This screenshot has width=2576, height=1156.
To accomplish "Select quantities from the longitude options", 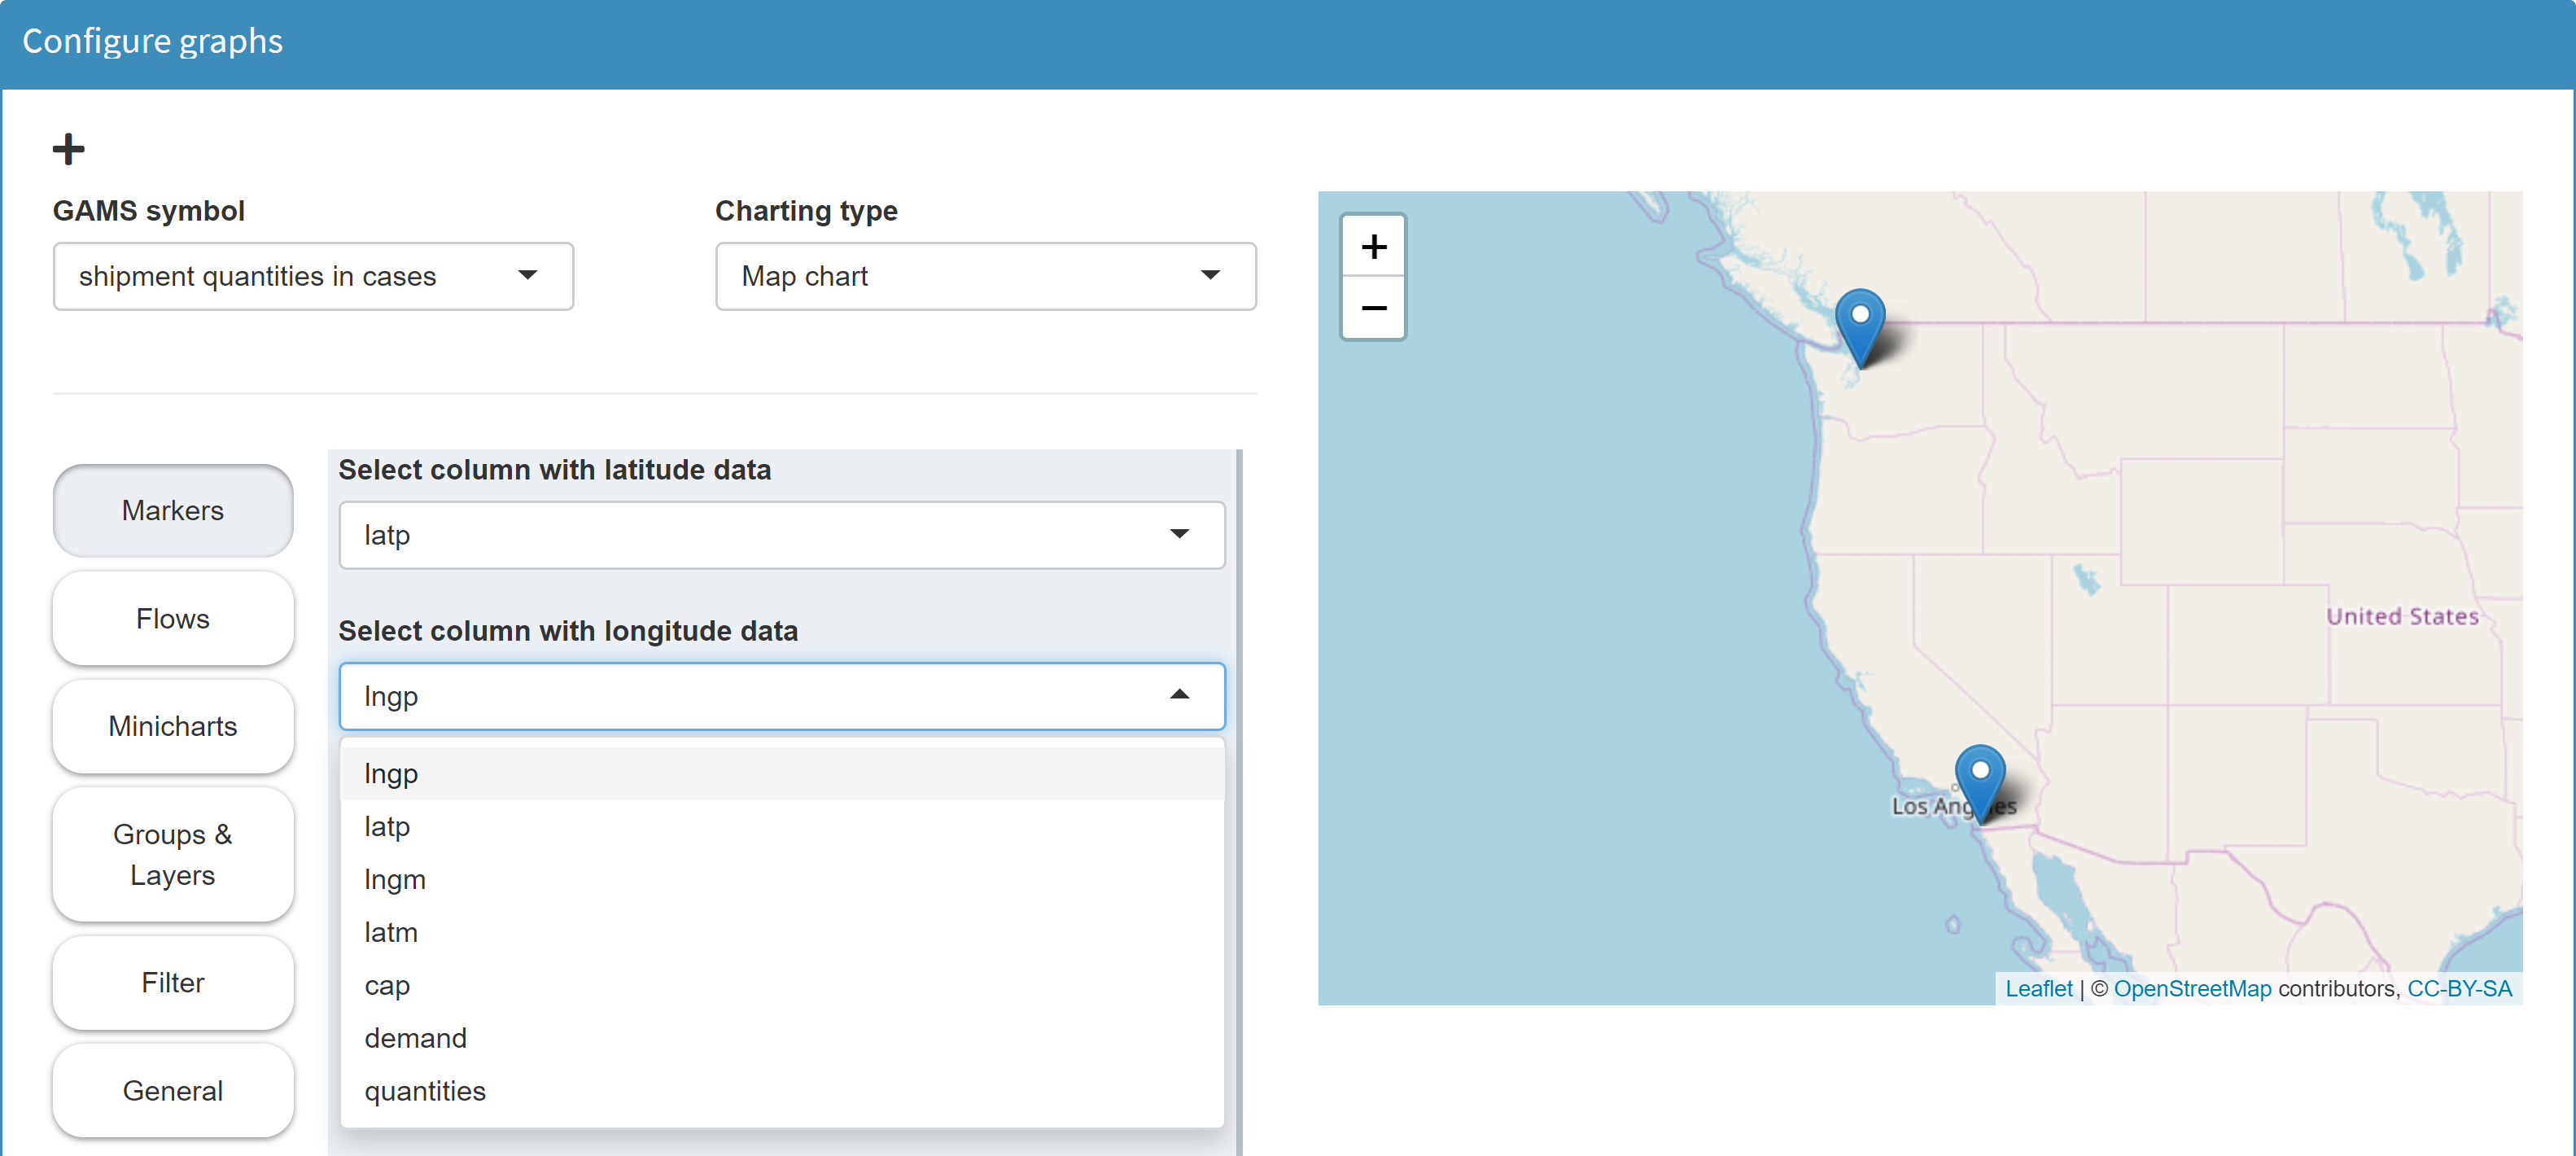I will coord(424,1091).
